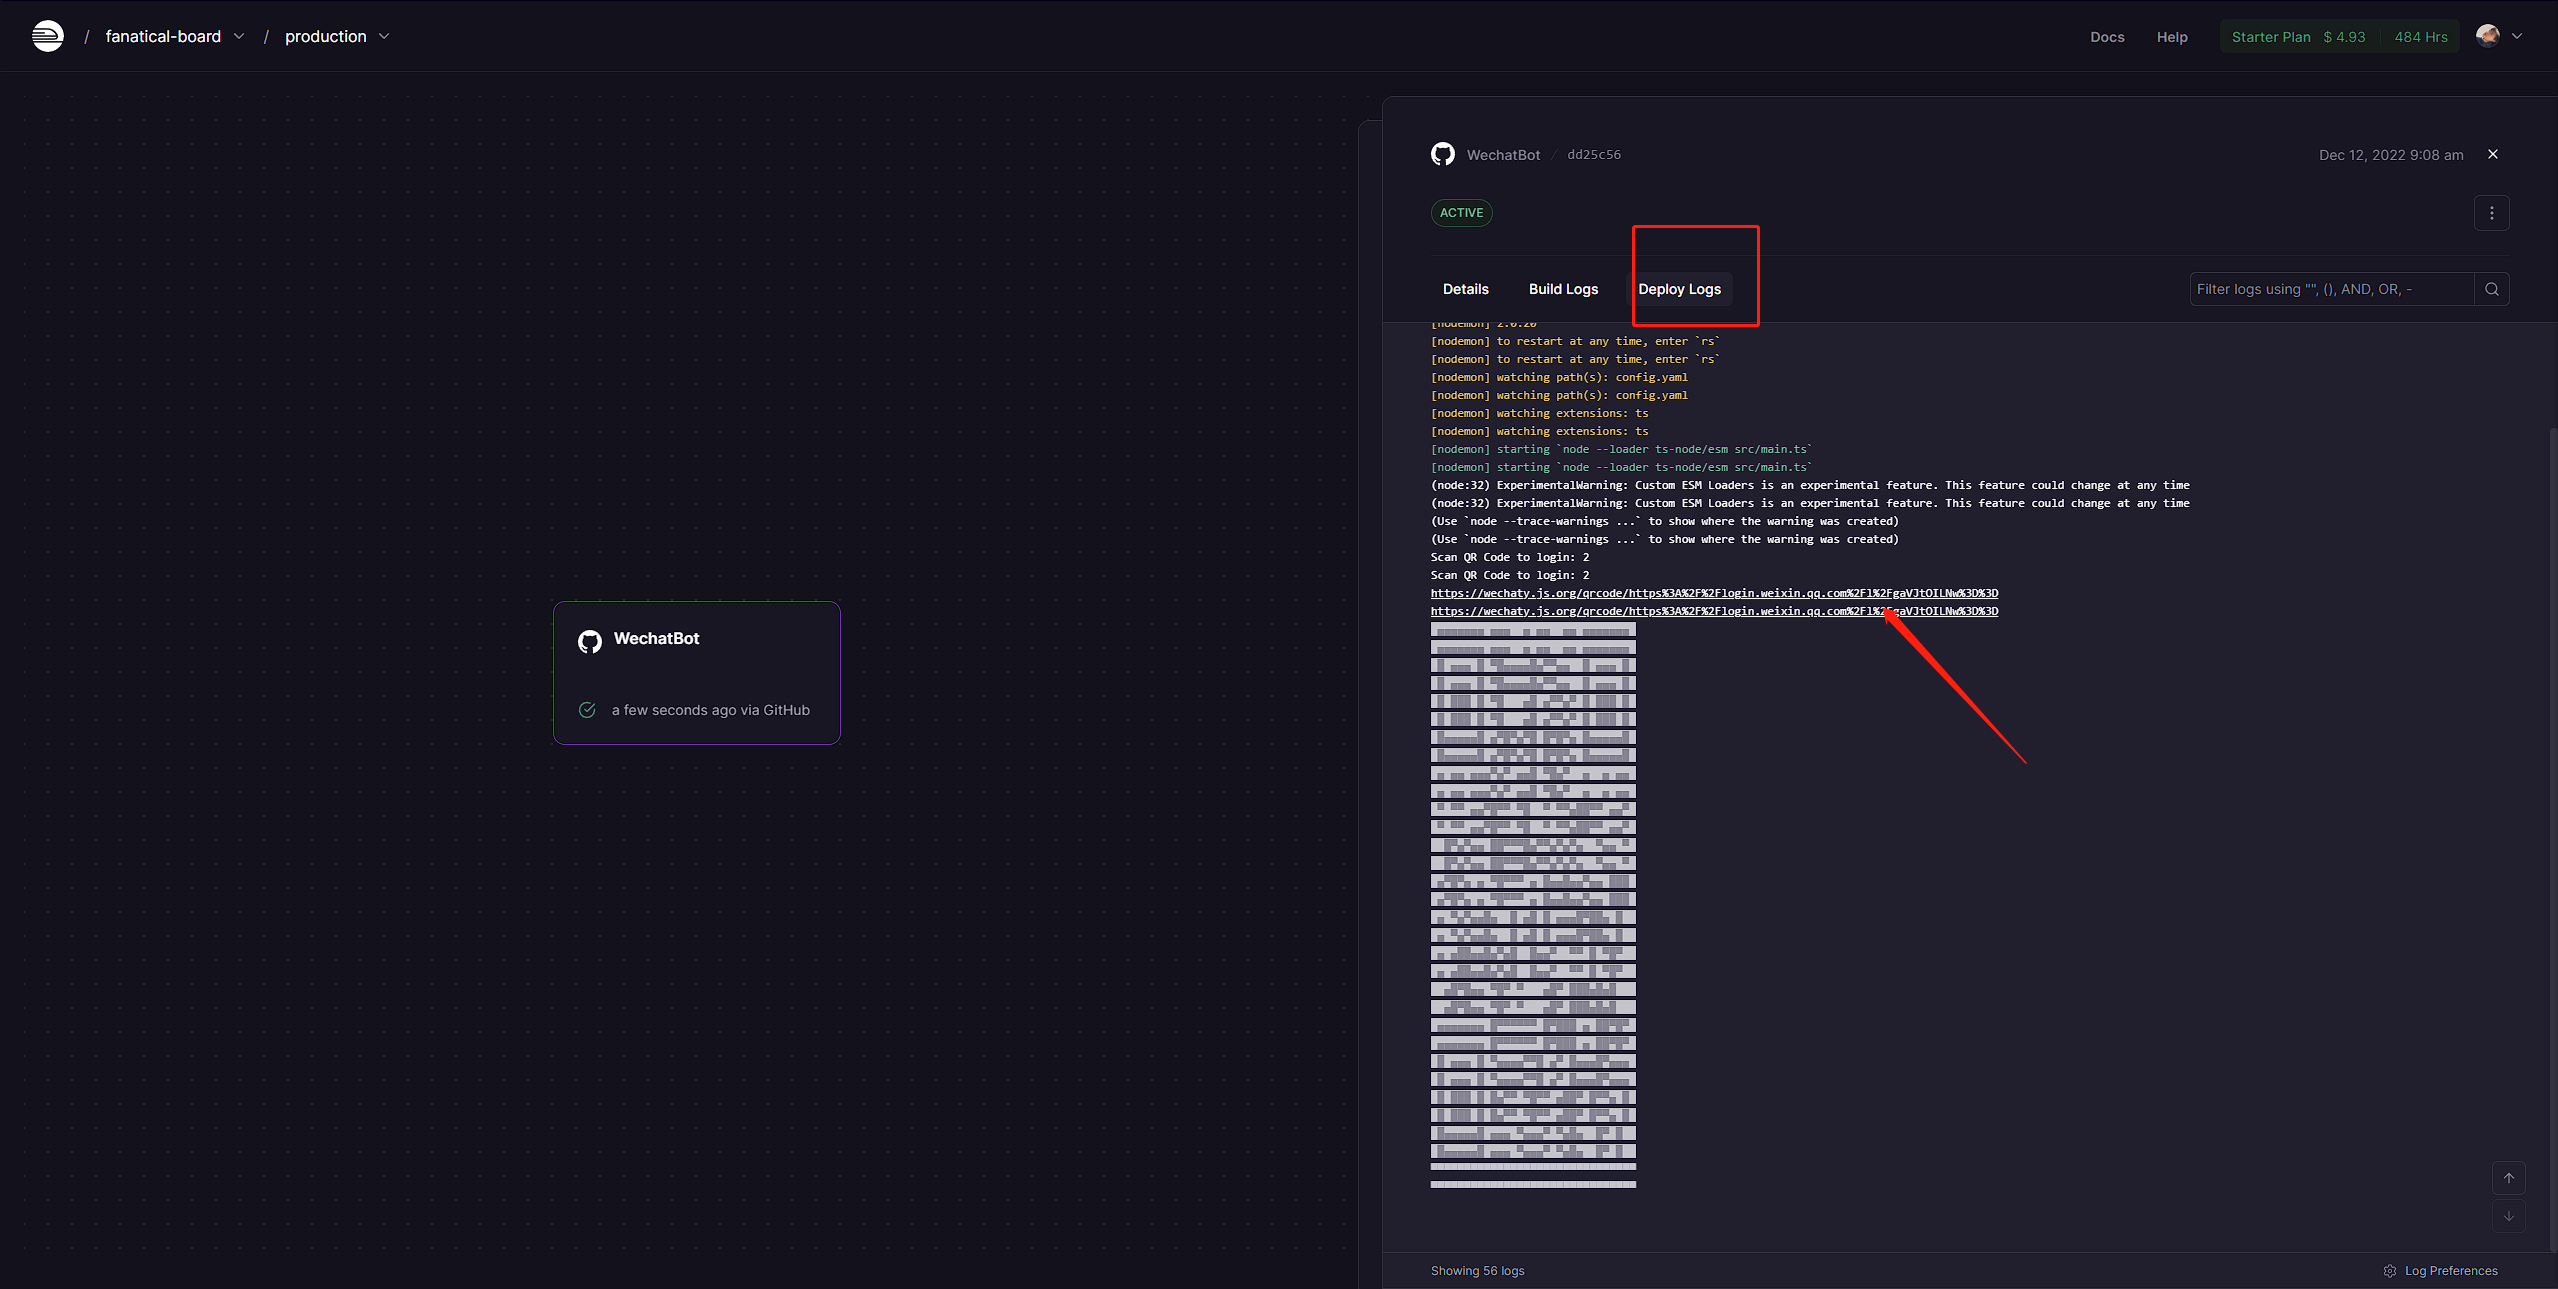Viewport: 2558px width, 1289px height.
Task: Switch to the Details tab
Action: pos(1466,289)
